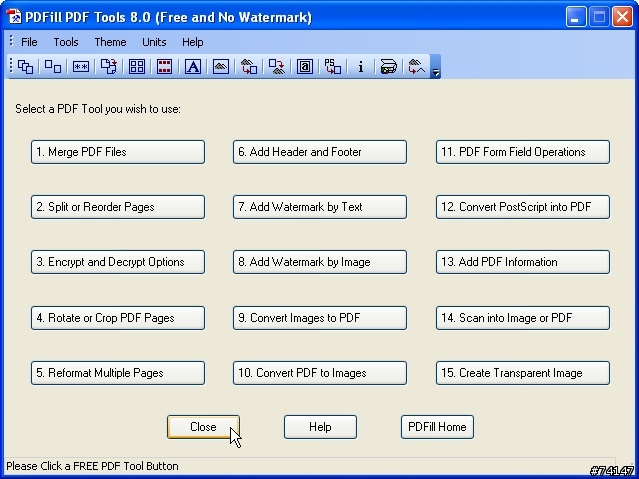Click the Watermark by Text 'A' icon
Screen dimensions: 639x479
[193, 66]
